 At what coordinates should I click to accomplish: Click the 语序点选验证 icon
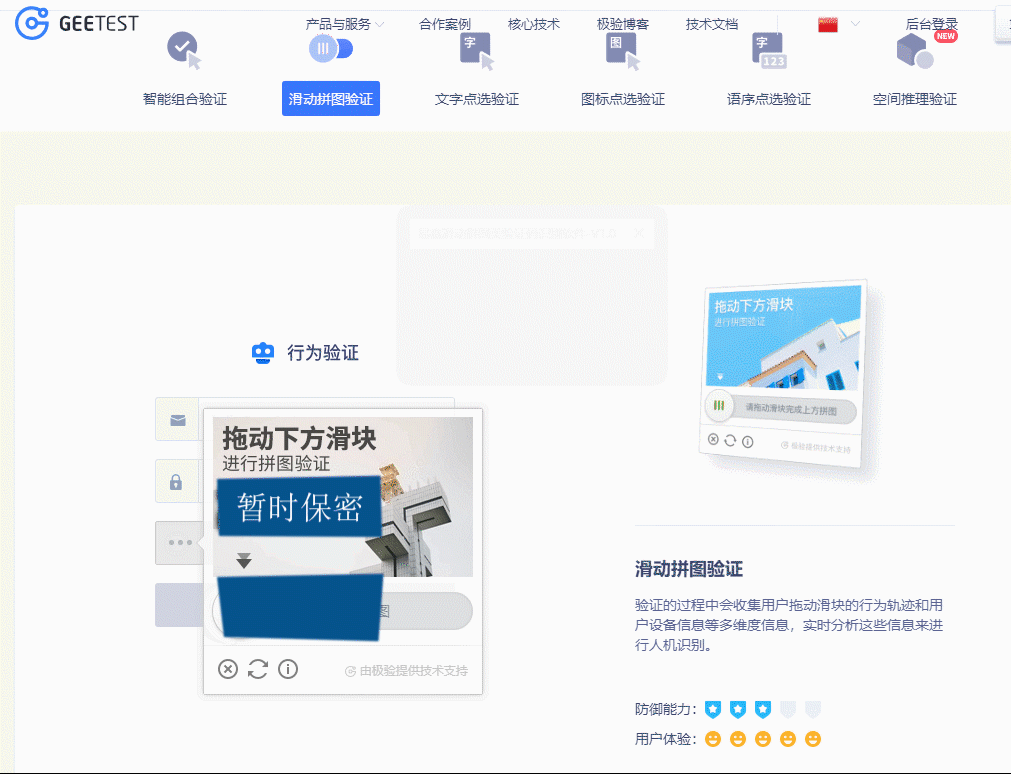pos(768,50)
